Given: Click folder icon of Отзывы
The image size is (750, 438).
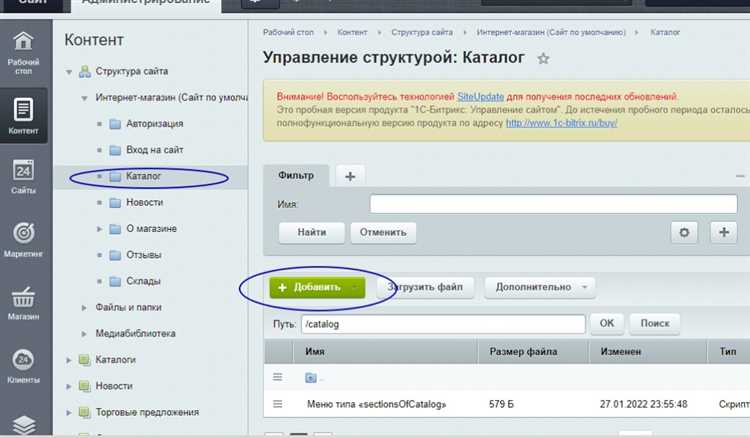Looking at the screenshot, I should click(x=115, y=255).
